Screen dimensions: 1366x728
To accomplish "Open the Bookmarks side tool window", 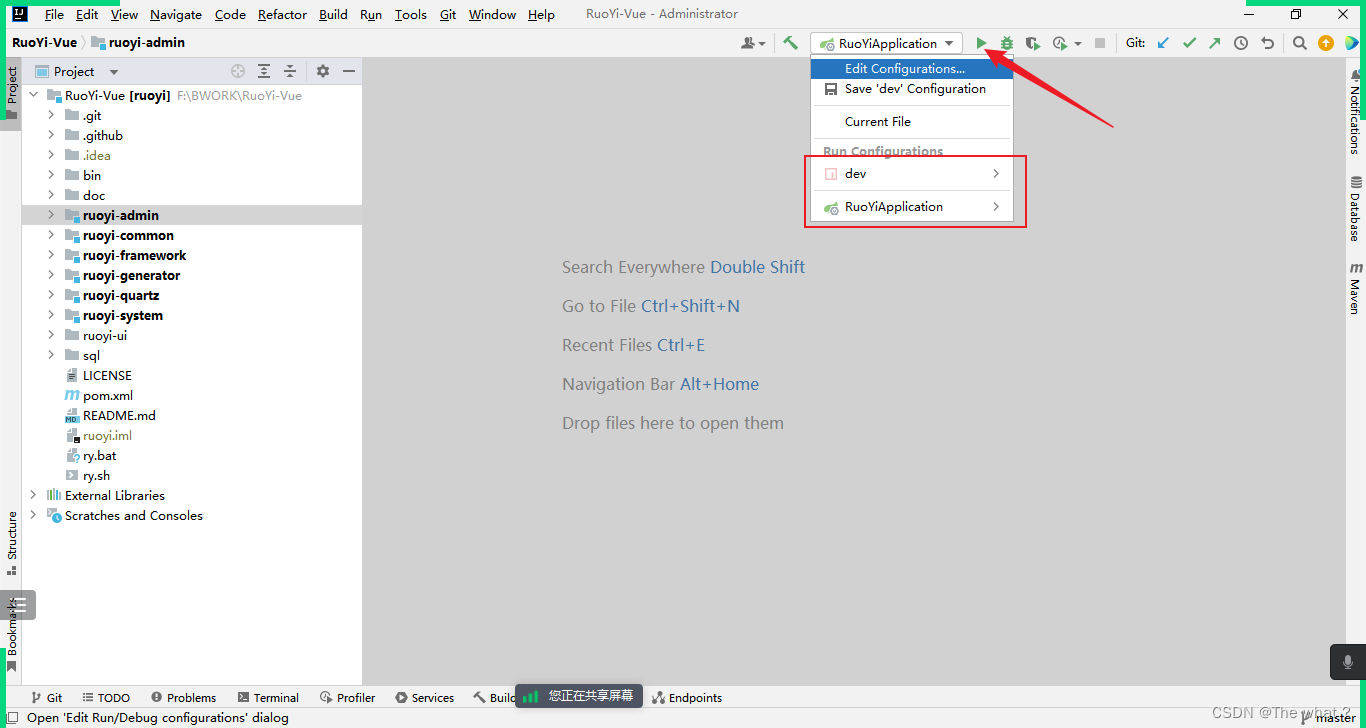I will (x=12, y=635).
